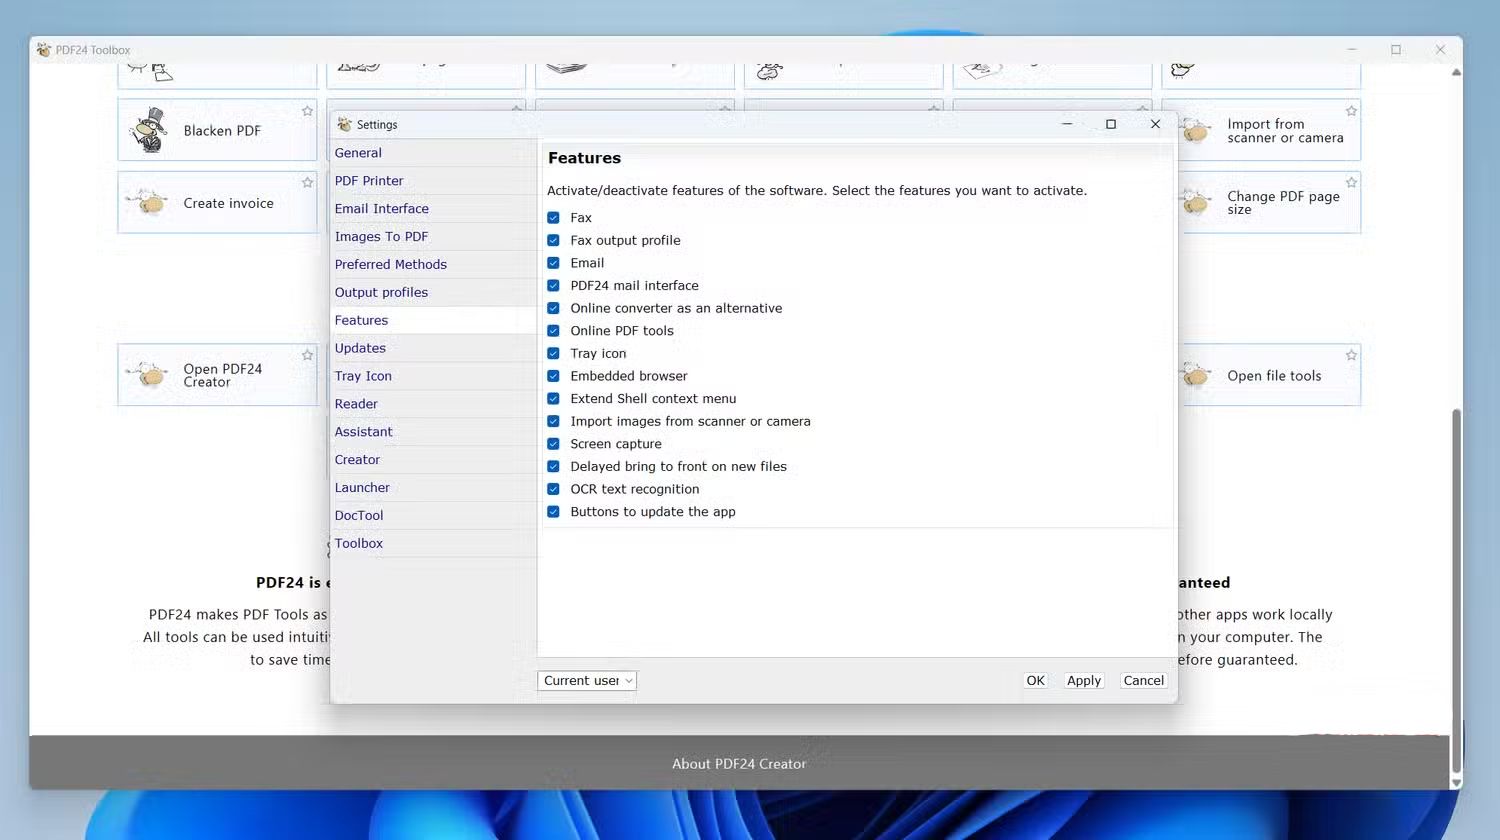Star Import from scanner or camera as favorite
The width and height of the screenshot is (1500, 840).
point(1351,111)
